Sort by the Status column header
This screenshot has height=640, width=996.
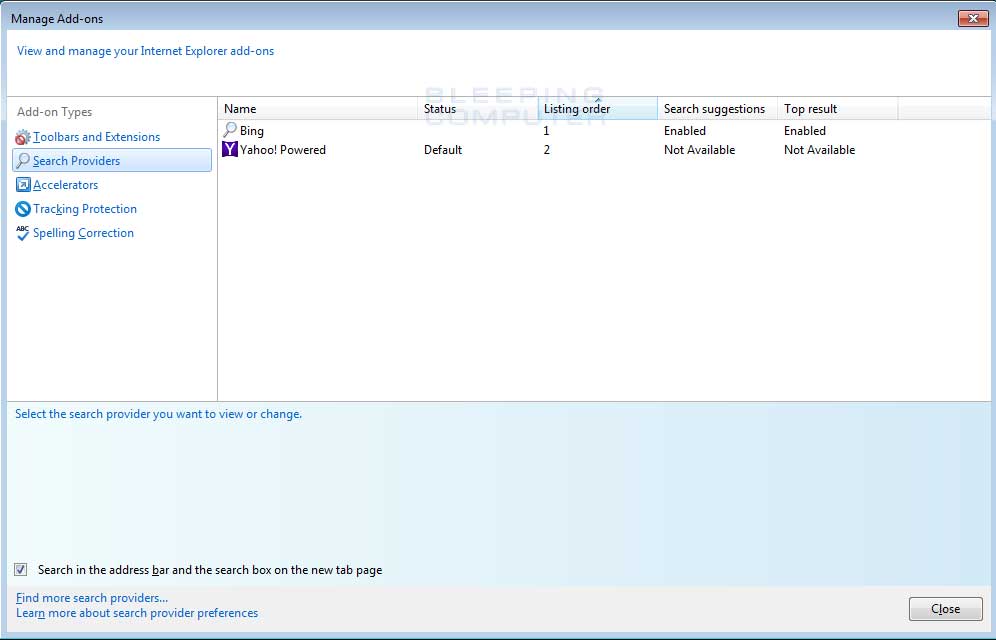(x=478, y=109)
